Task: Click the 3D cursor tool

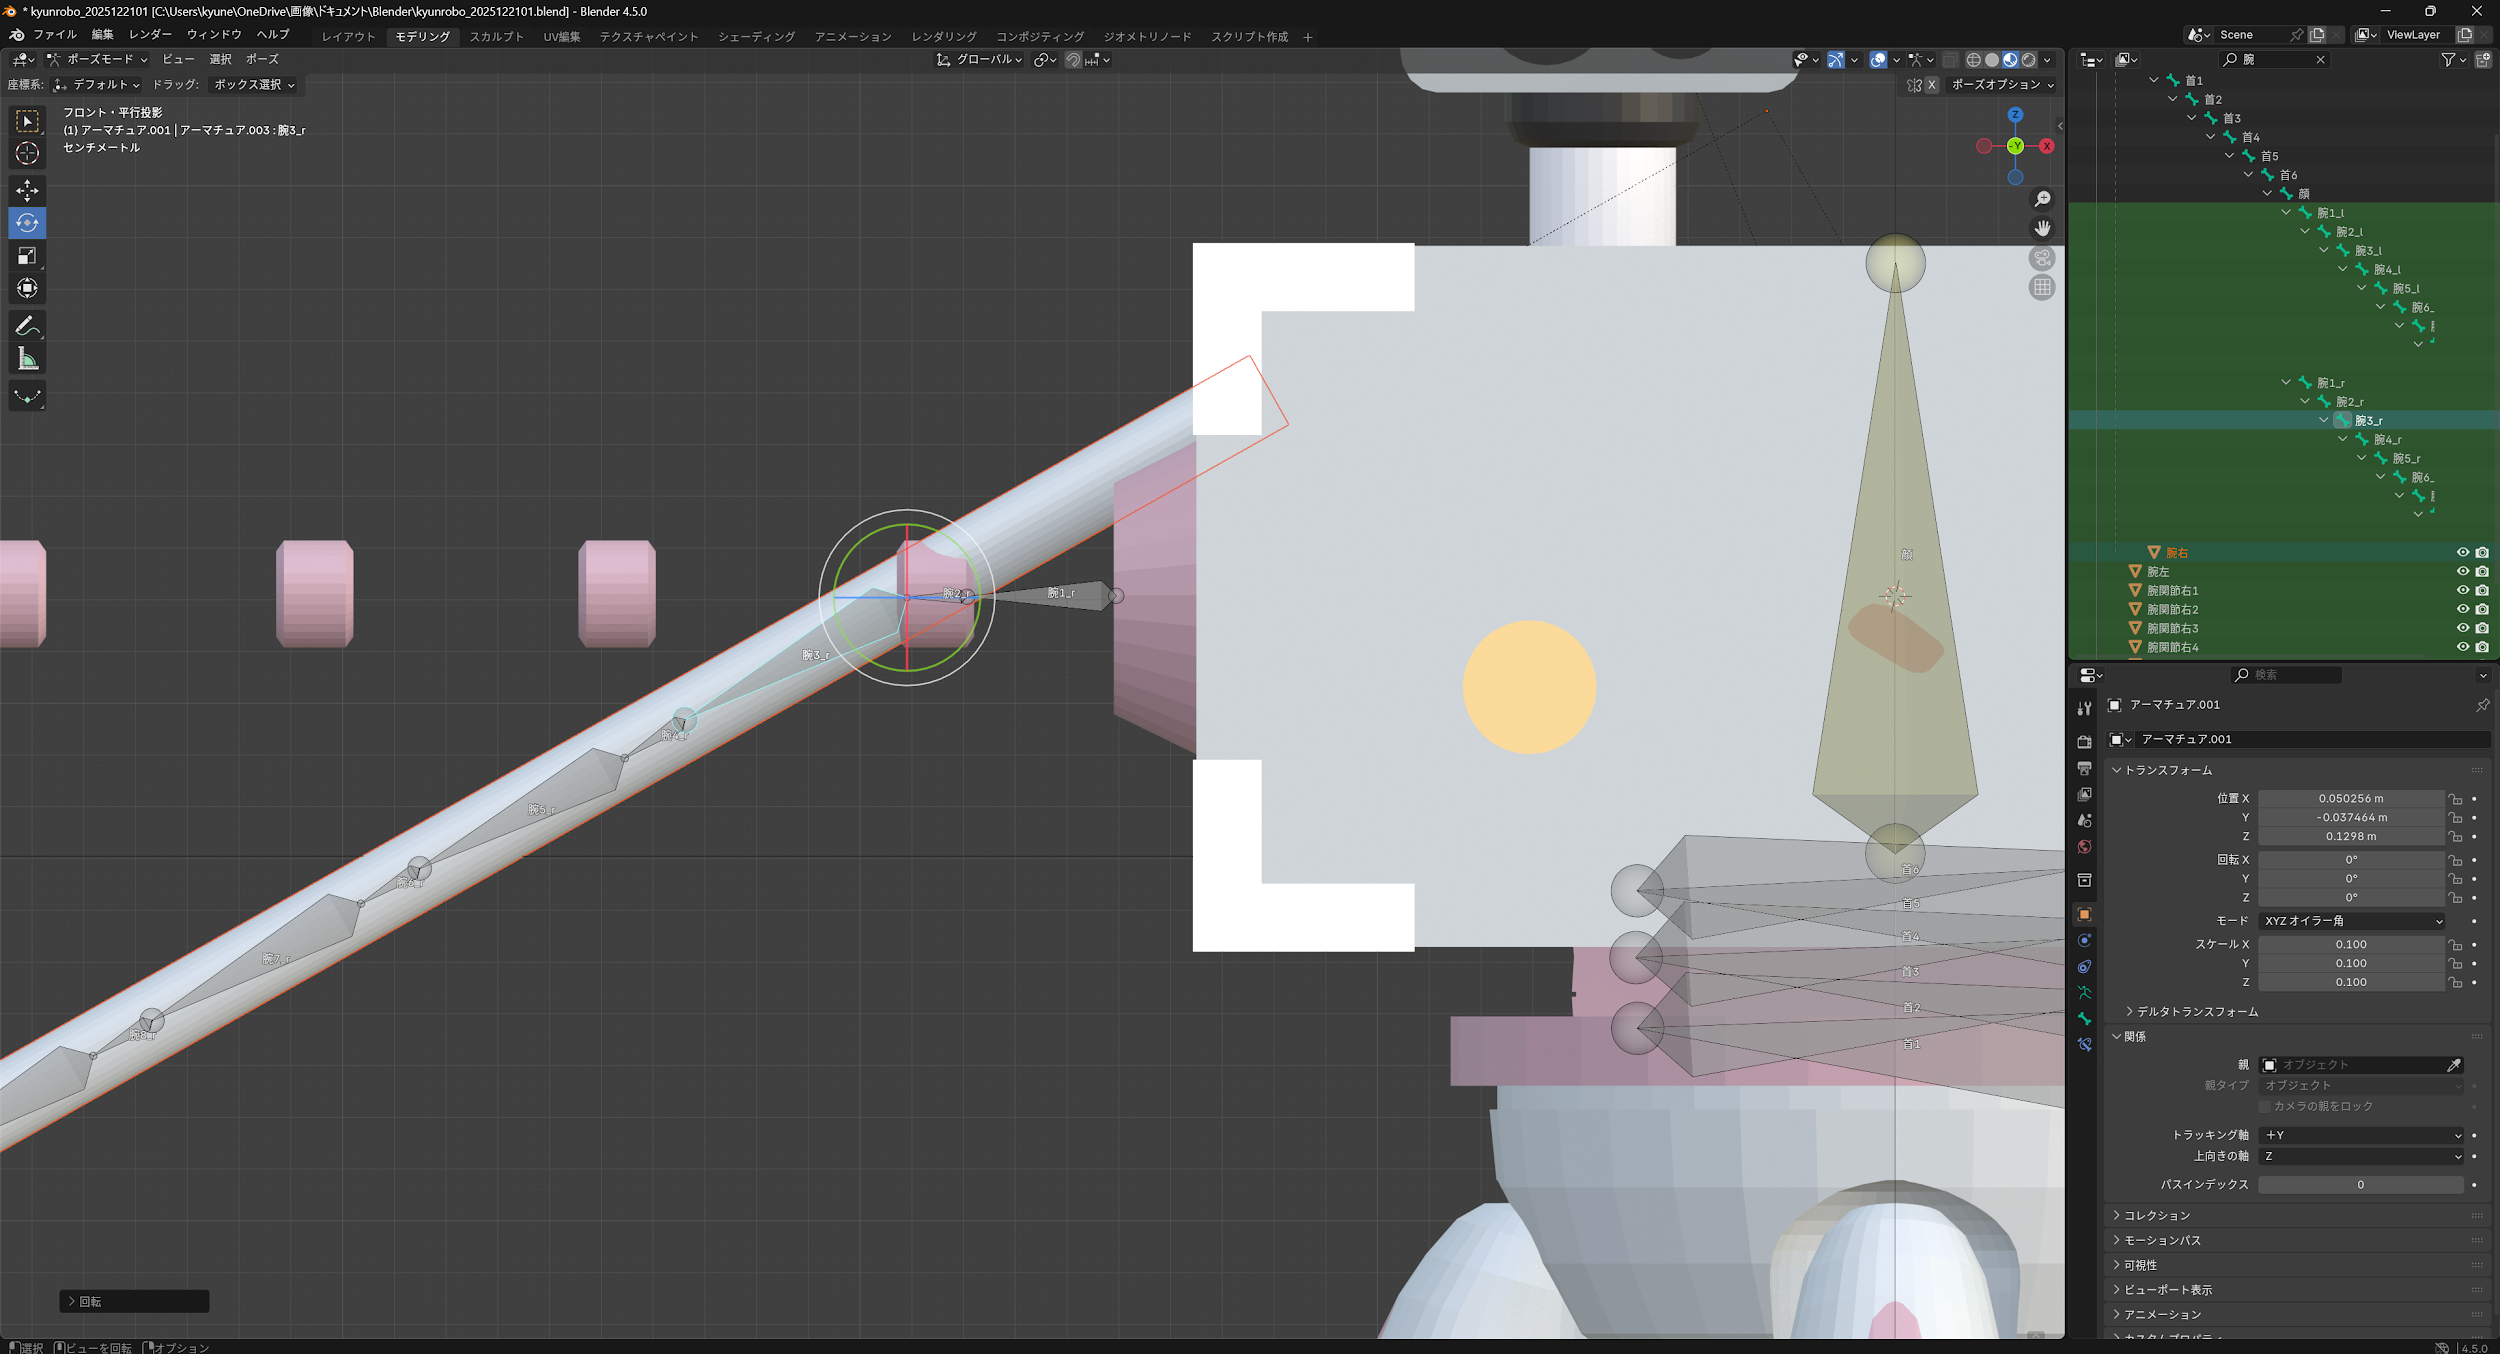Action: point(27,153)
